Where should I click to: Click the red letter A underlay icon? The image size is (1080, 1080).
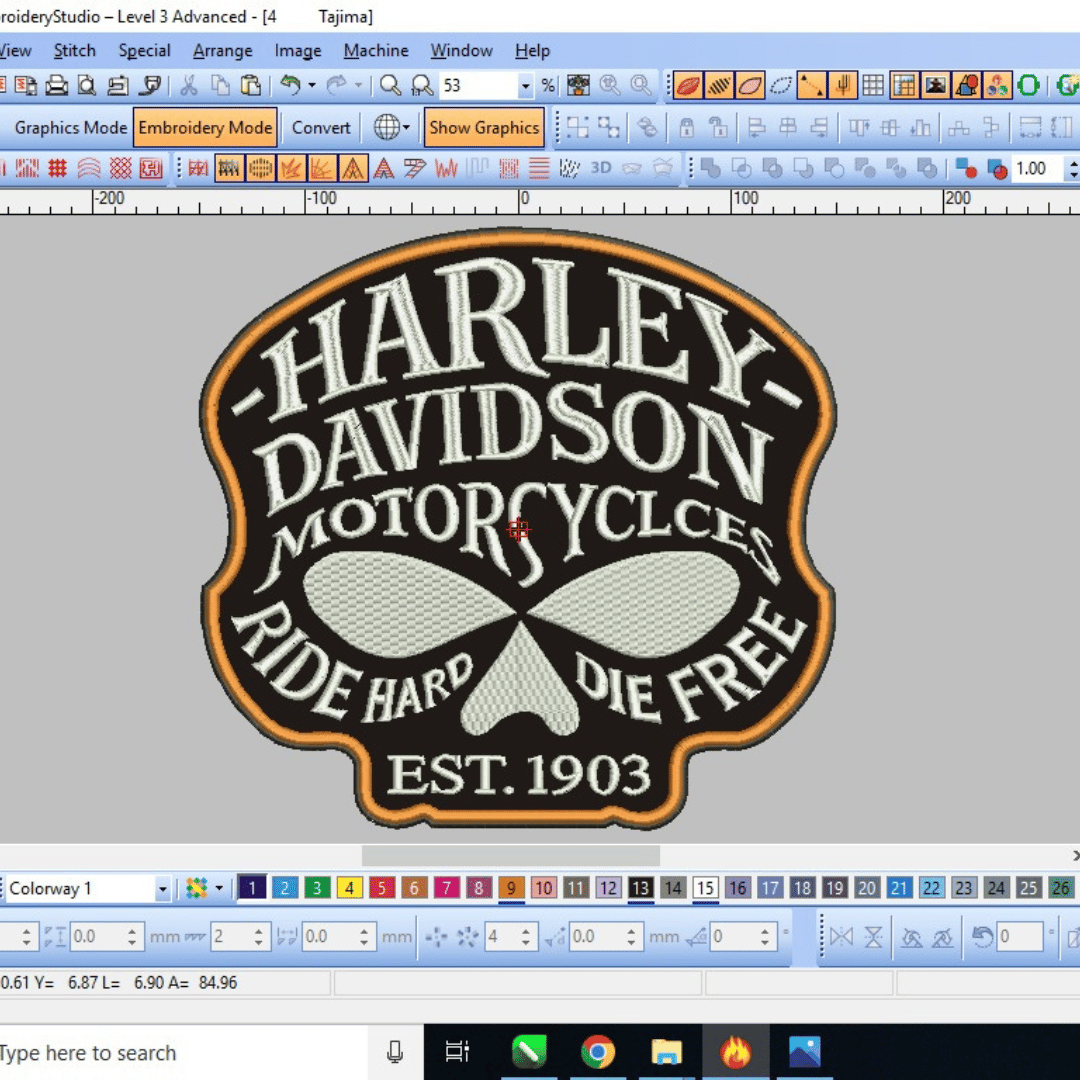pyautogui.click(x=384, y=168)
